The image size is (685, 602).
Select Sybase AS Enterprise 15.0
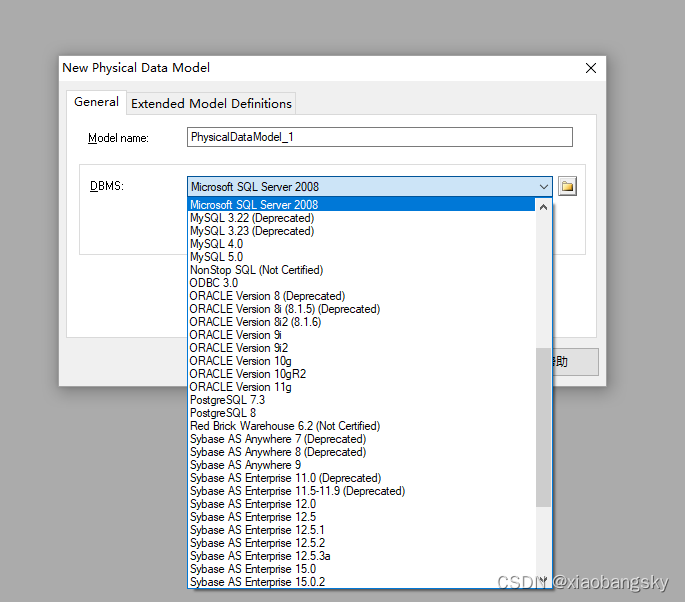pos(361,569)
